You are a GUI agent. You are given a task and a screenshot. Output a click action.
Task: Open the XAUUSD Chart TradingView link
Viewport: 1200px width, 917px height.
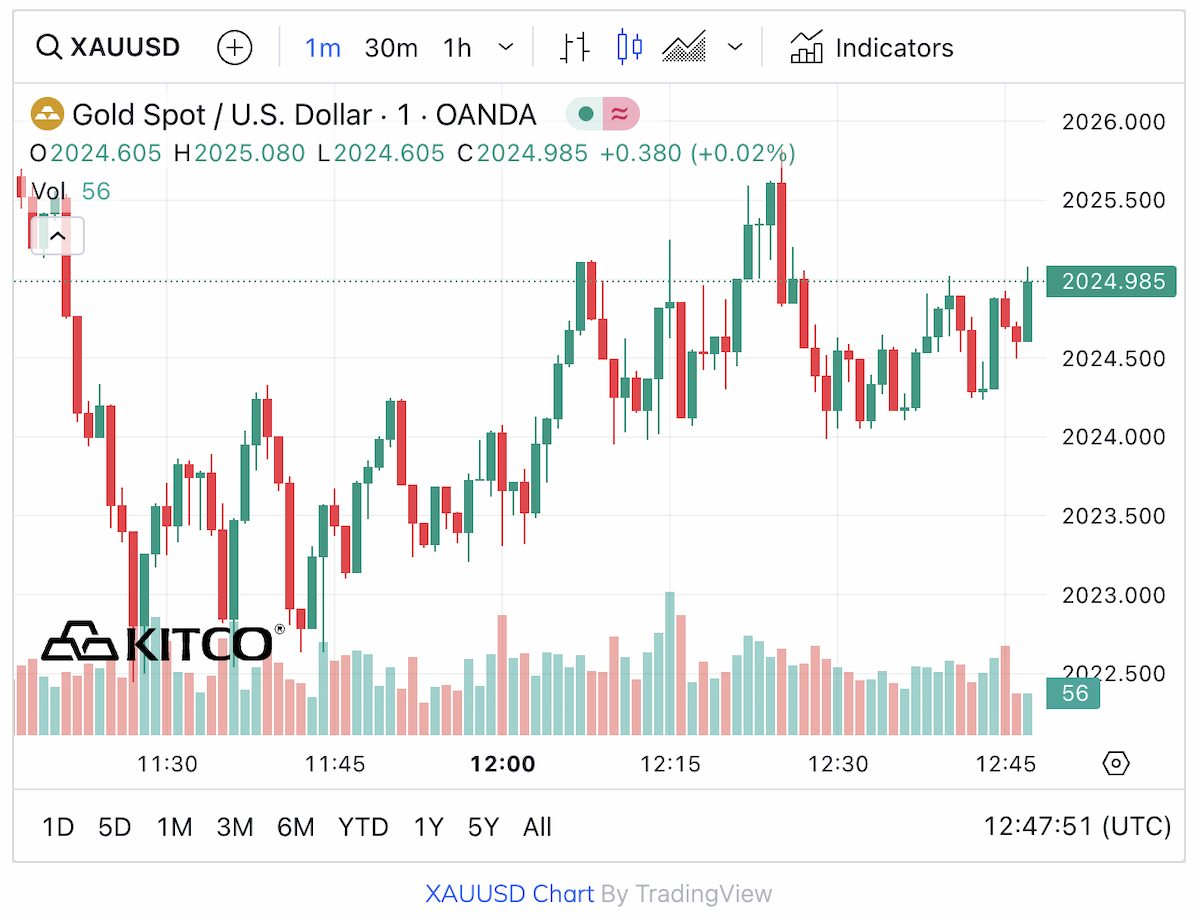[x=510, y=894]
